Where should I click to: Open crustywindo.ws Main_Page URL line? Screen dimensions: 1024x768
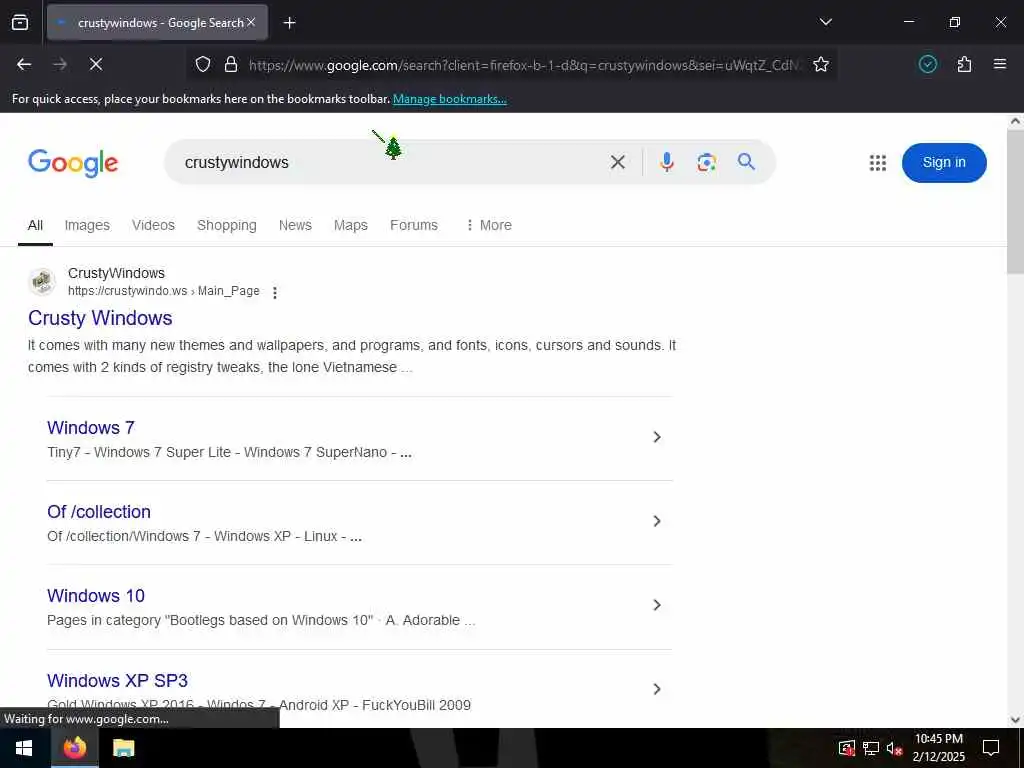point(163,291)
